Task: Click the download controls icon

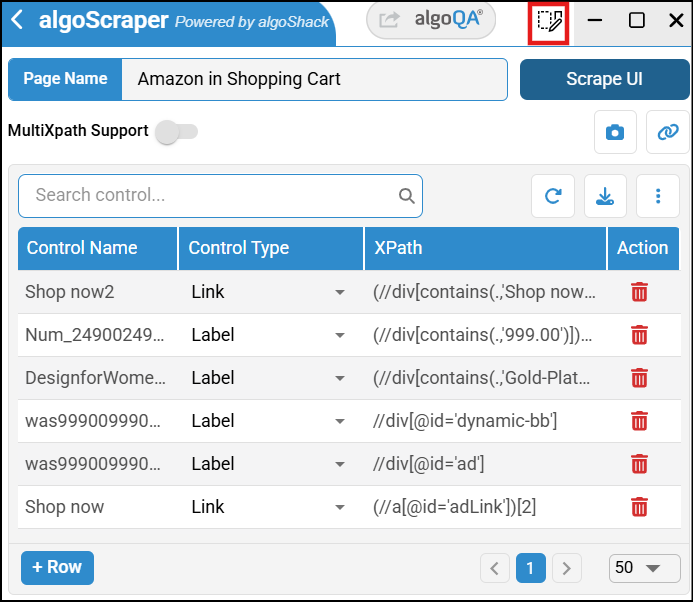Action: [x=605, y=196]
